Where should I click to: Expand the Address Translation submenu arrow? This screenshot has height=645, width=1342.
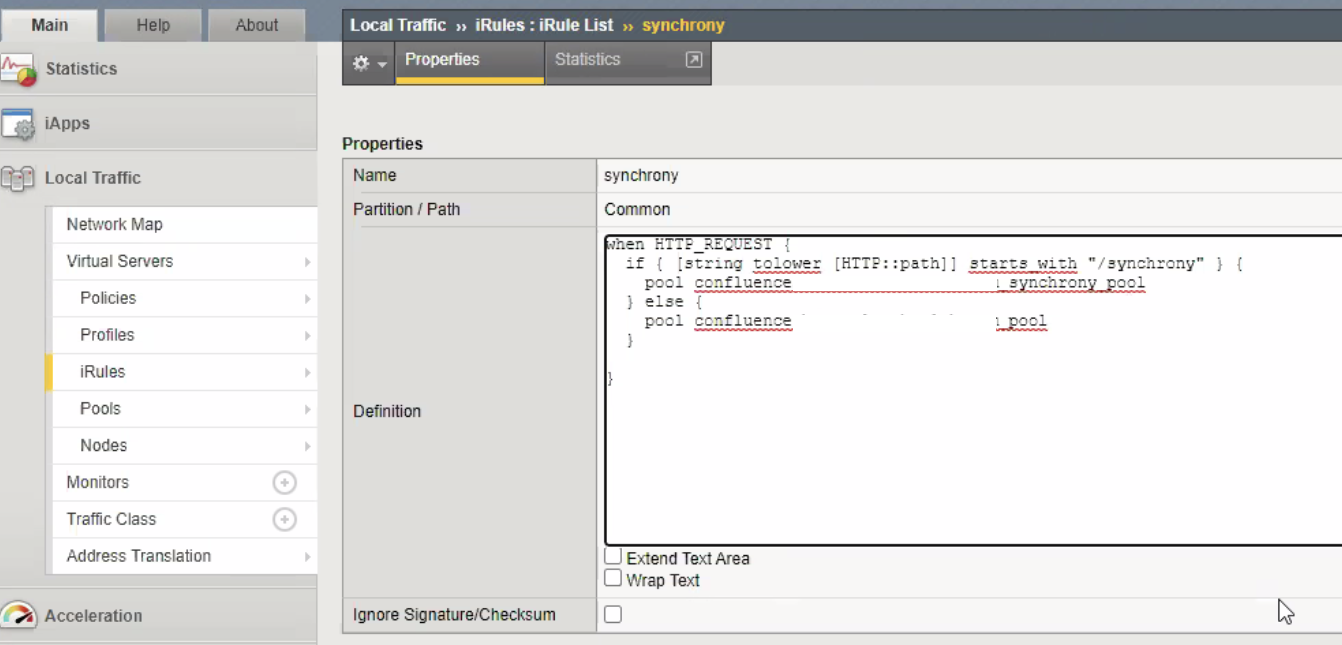click(307, 557)
